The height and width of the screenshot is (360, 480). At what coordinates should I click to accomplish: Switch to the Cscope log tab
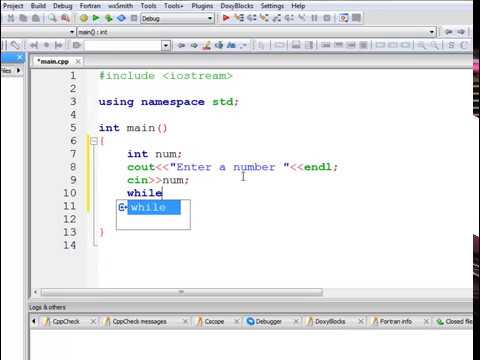[214, 321]
